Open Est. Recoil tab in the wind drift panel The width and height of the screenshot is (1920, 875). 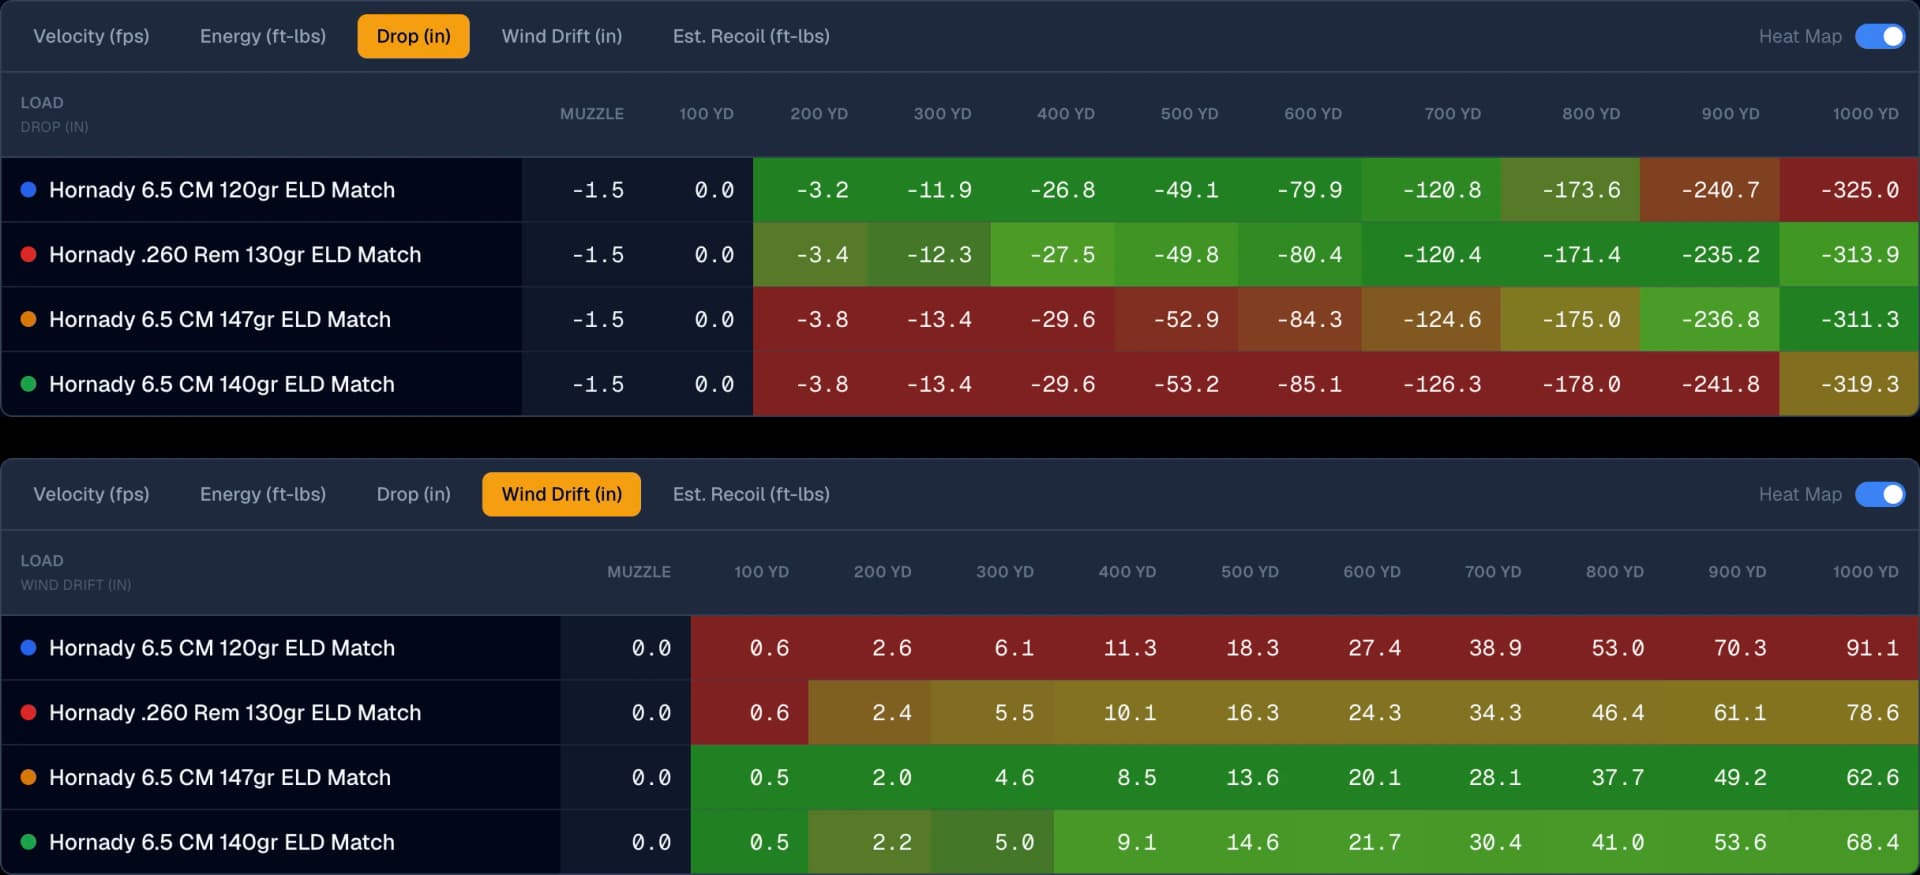click(751, 494)
